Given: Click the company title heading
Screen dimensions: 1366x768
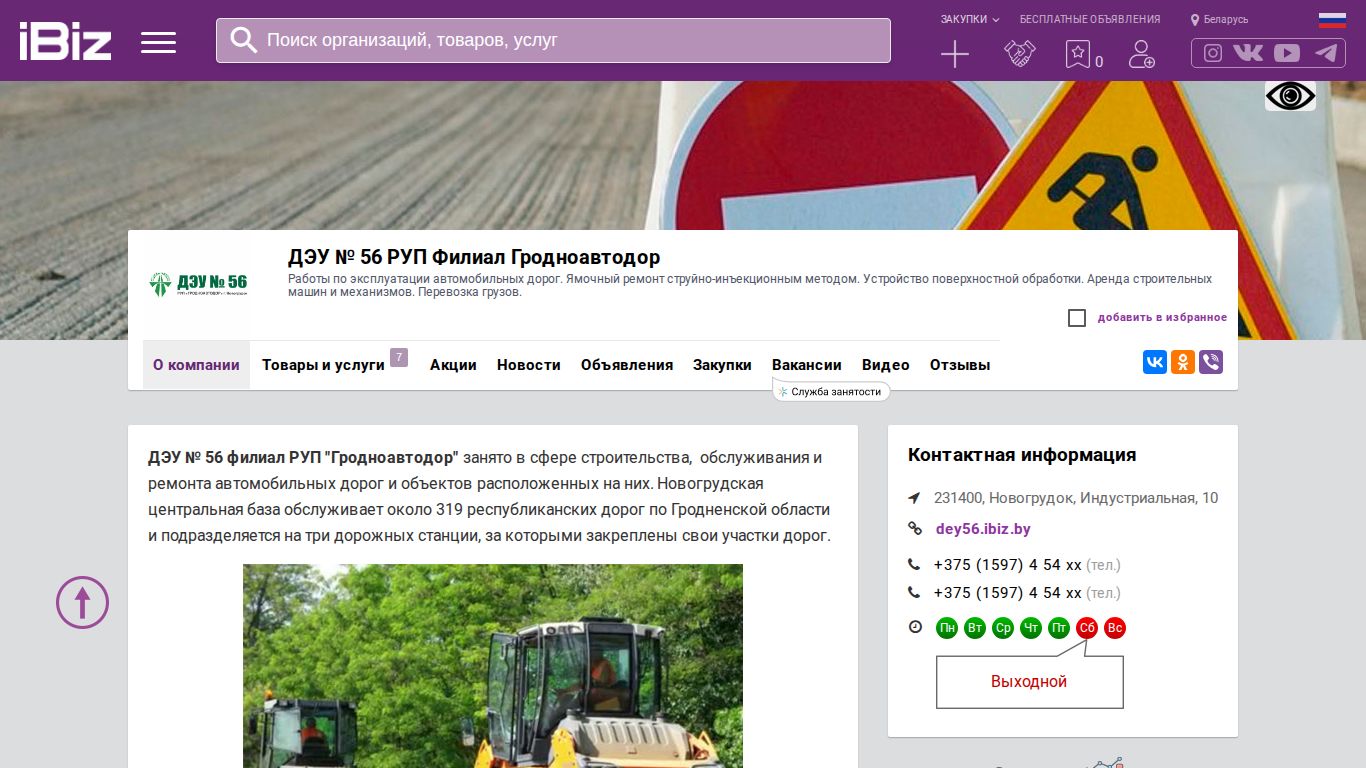Looking at the screenshot, I should coord(474,257).
